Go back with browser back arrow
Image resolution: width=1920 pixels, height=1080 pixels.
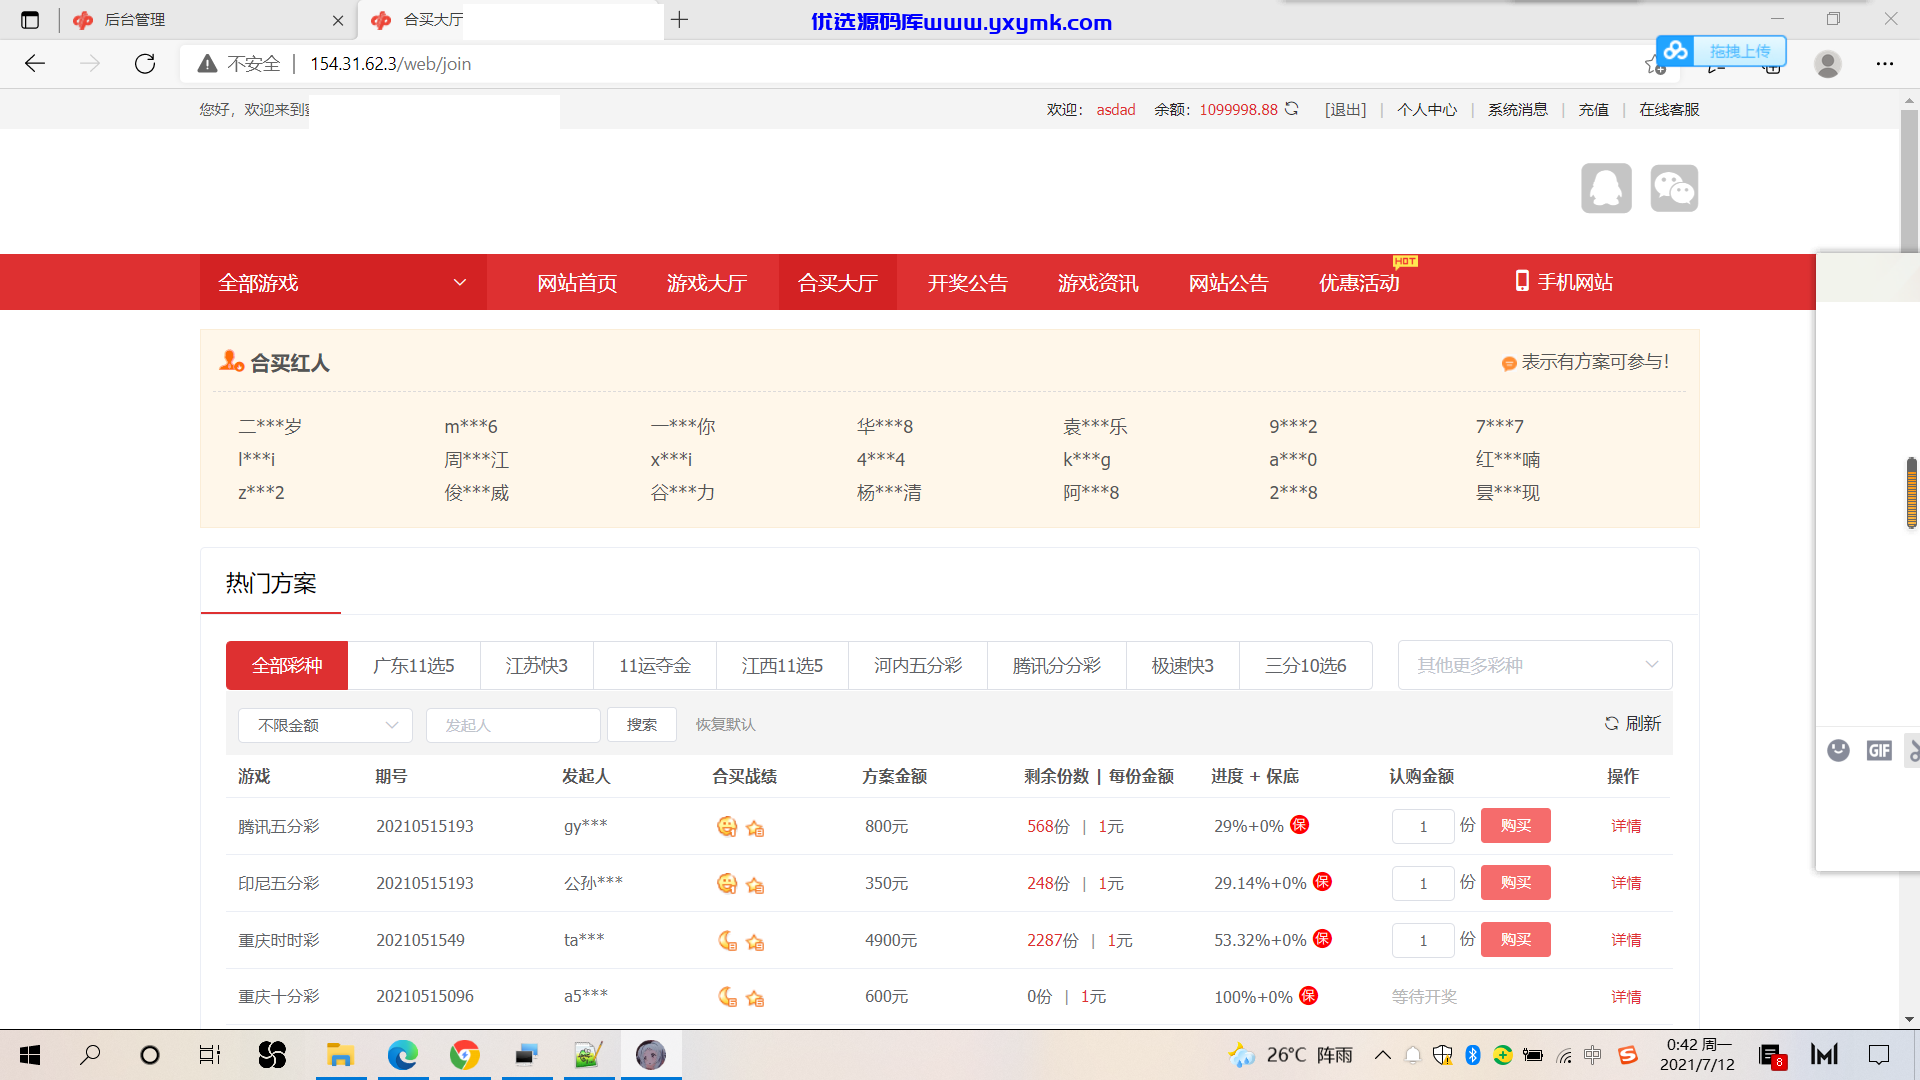(x=35, y=64)
